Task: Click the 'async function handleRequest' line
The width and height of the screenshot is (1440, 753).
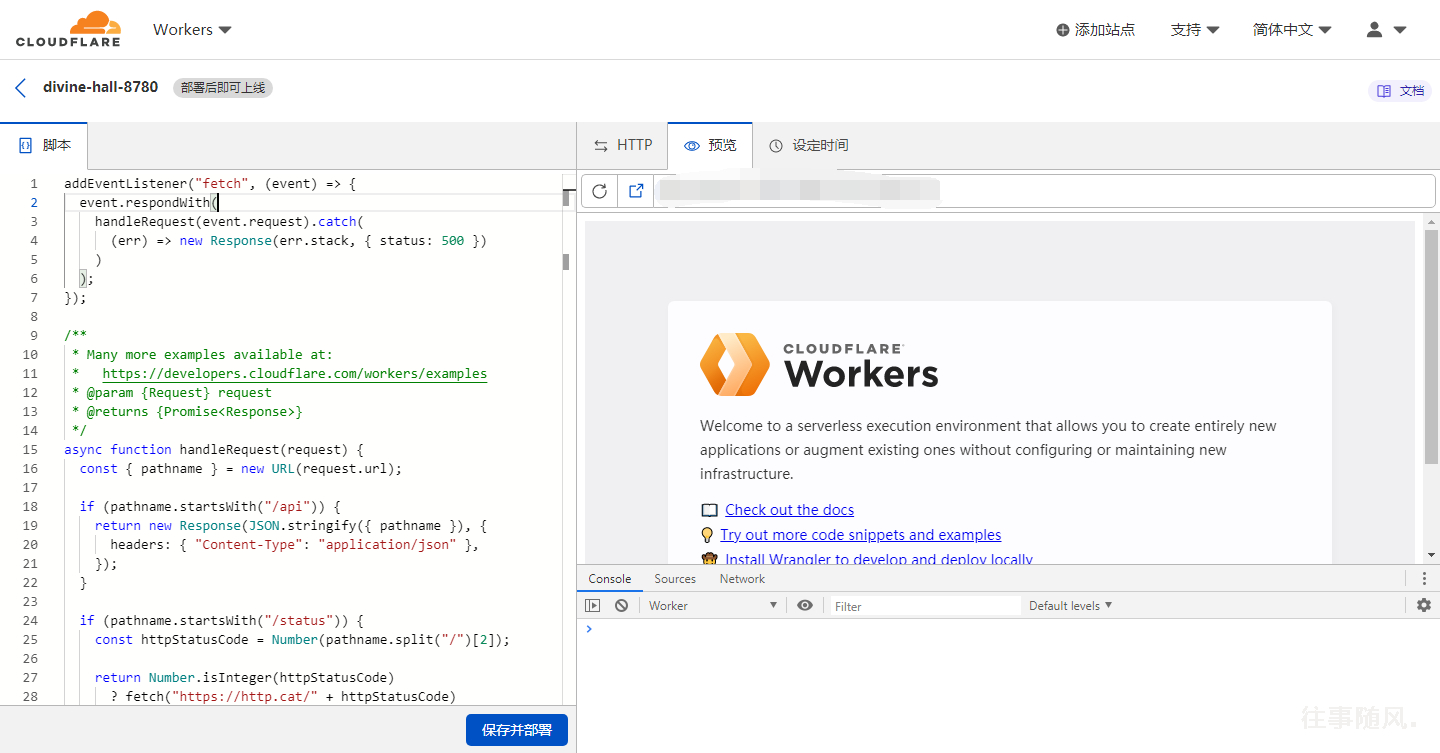Action: (x=214, y=450)
